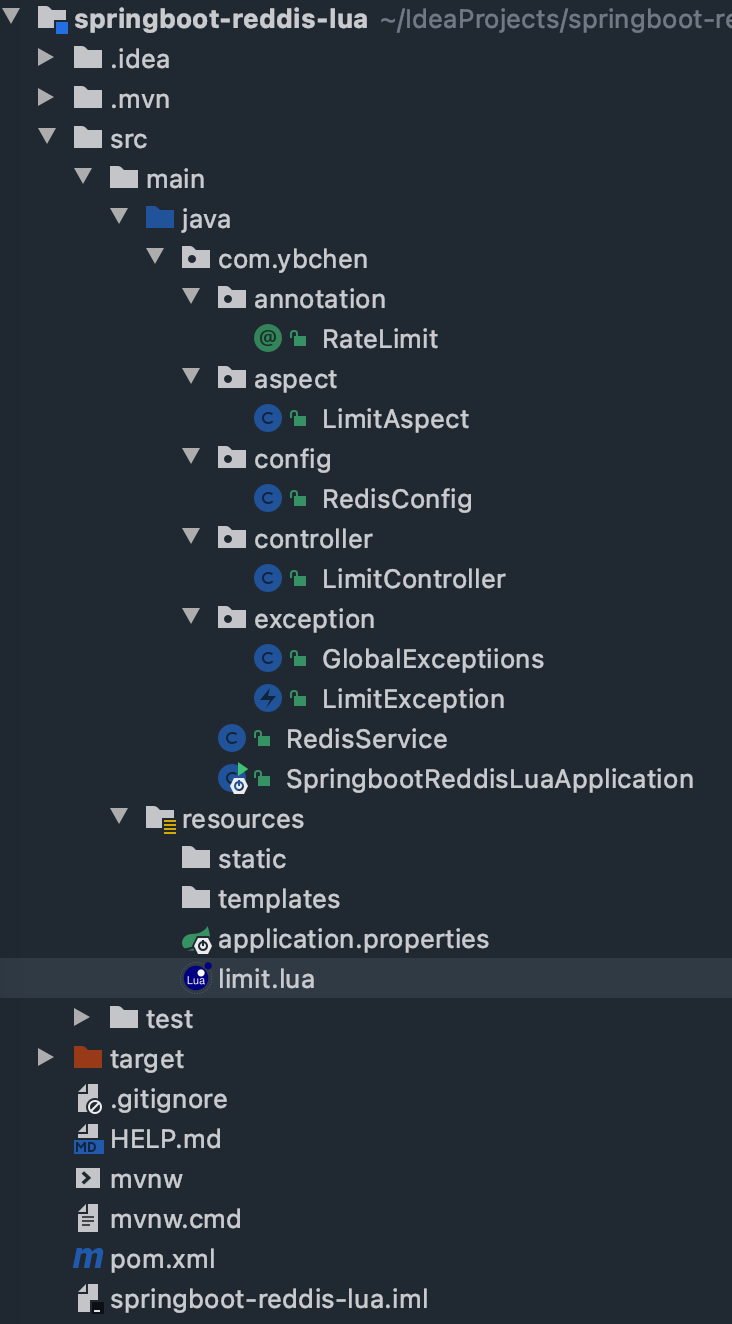The height and width of the screenshot is (1324, 732).
Task: Click the annotation icon beside RateLimit
Action: 267,339
